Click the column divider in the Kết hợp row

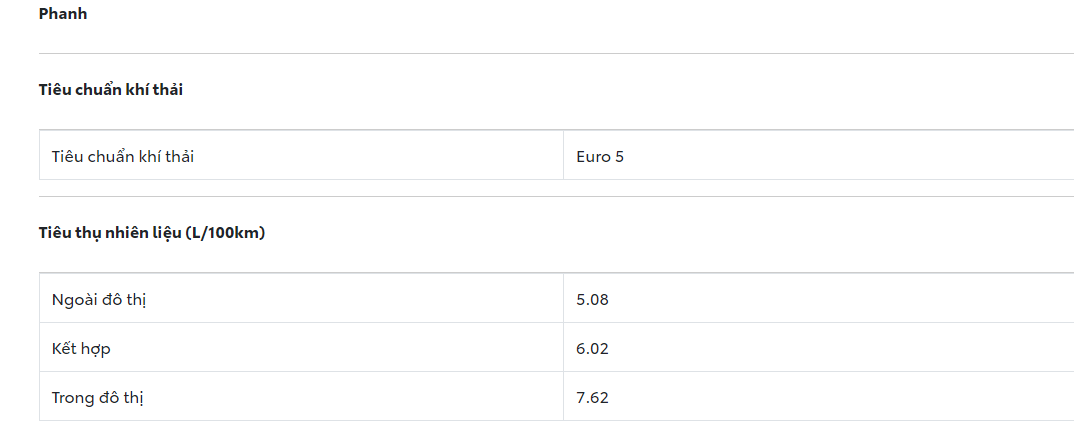pyautogui.click(x=563, y=348)
